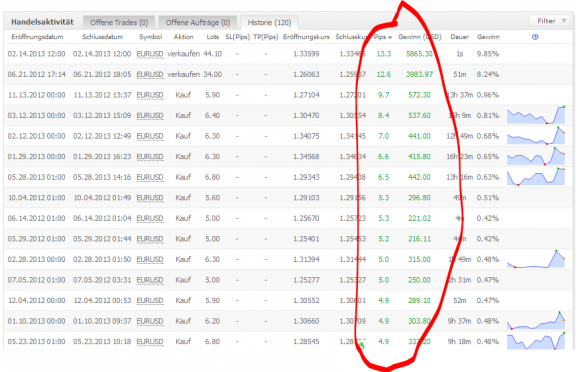580x372 pixels.
Task: Click profit value 572.30
Action: point(419,95)
